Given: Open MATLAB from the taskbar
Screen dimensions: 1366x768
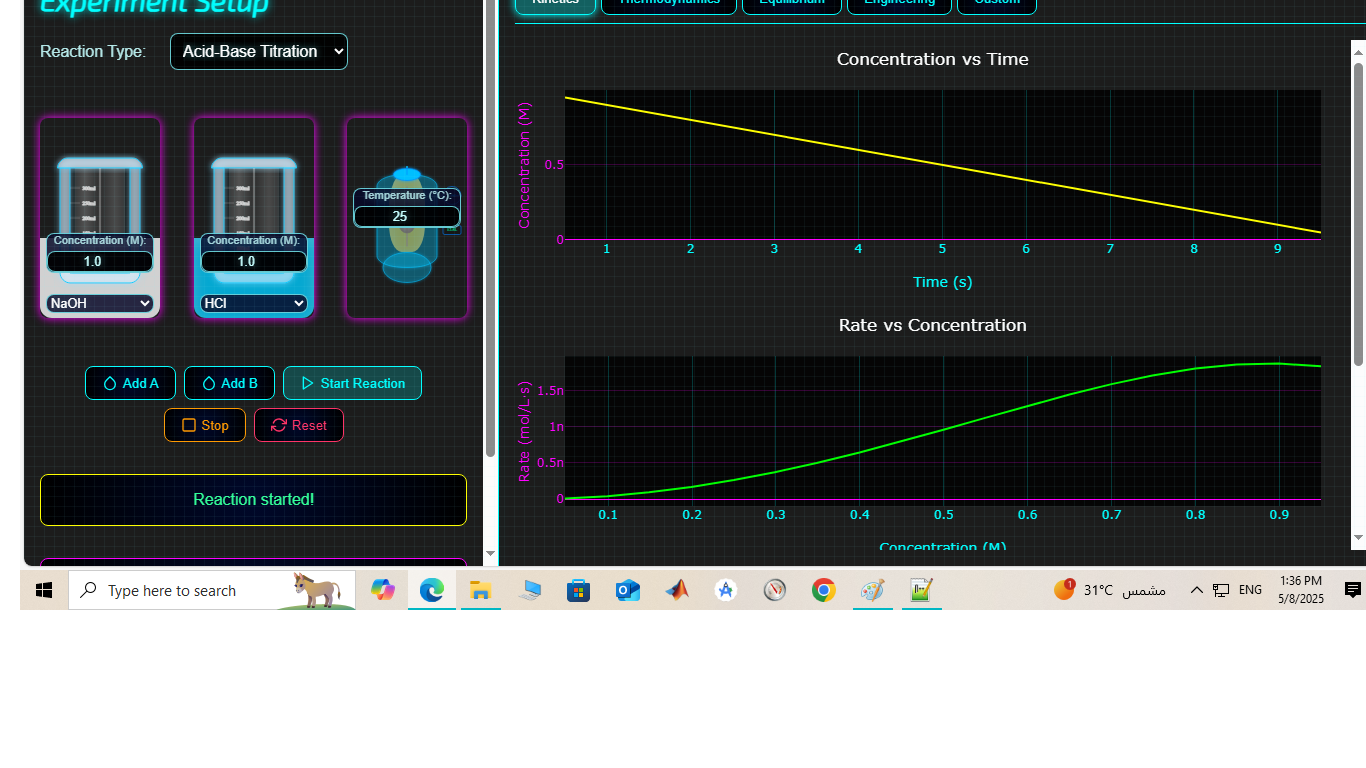Looking at the screenshot, I should point(677,590).
